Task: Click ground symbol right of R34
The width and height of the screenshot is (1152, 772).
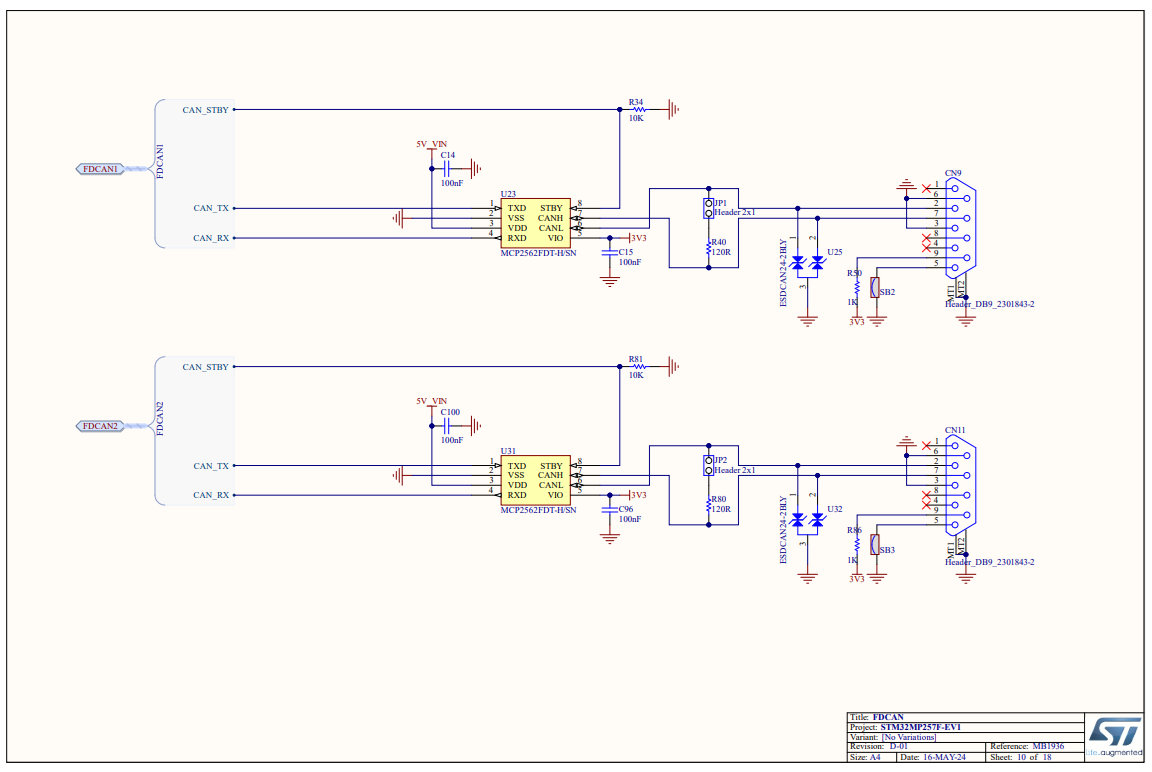Action: pyautogui.click(x=674, y=109)
